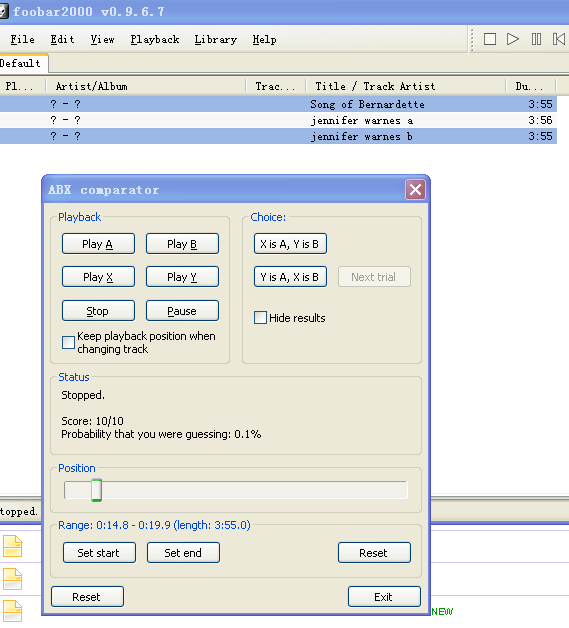Click the Play triangle icon in toolbar
569x628 pixels.
[x=513, y=39]
